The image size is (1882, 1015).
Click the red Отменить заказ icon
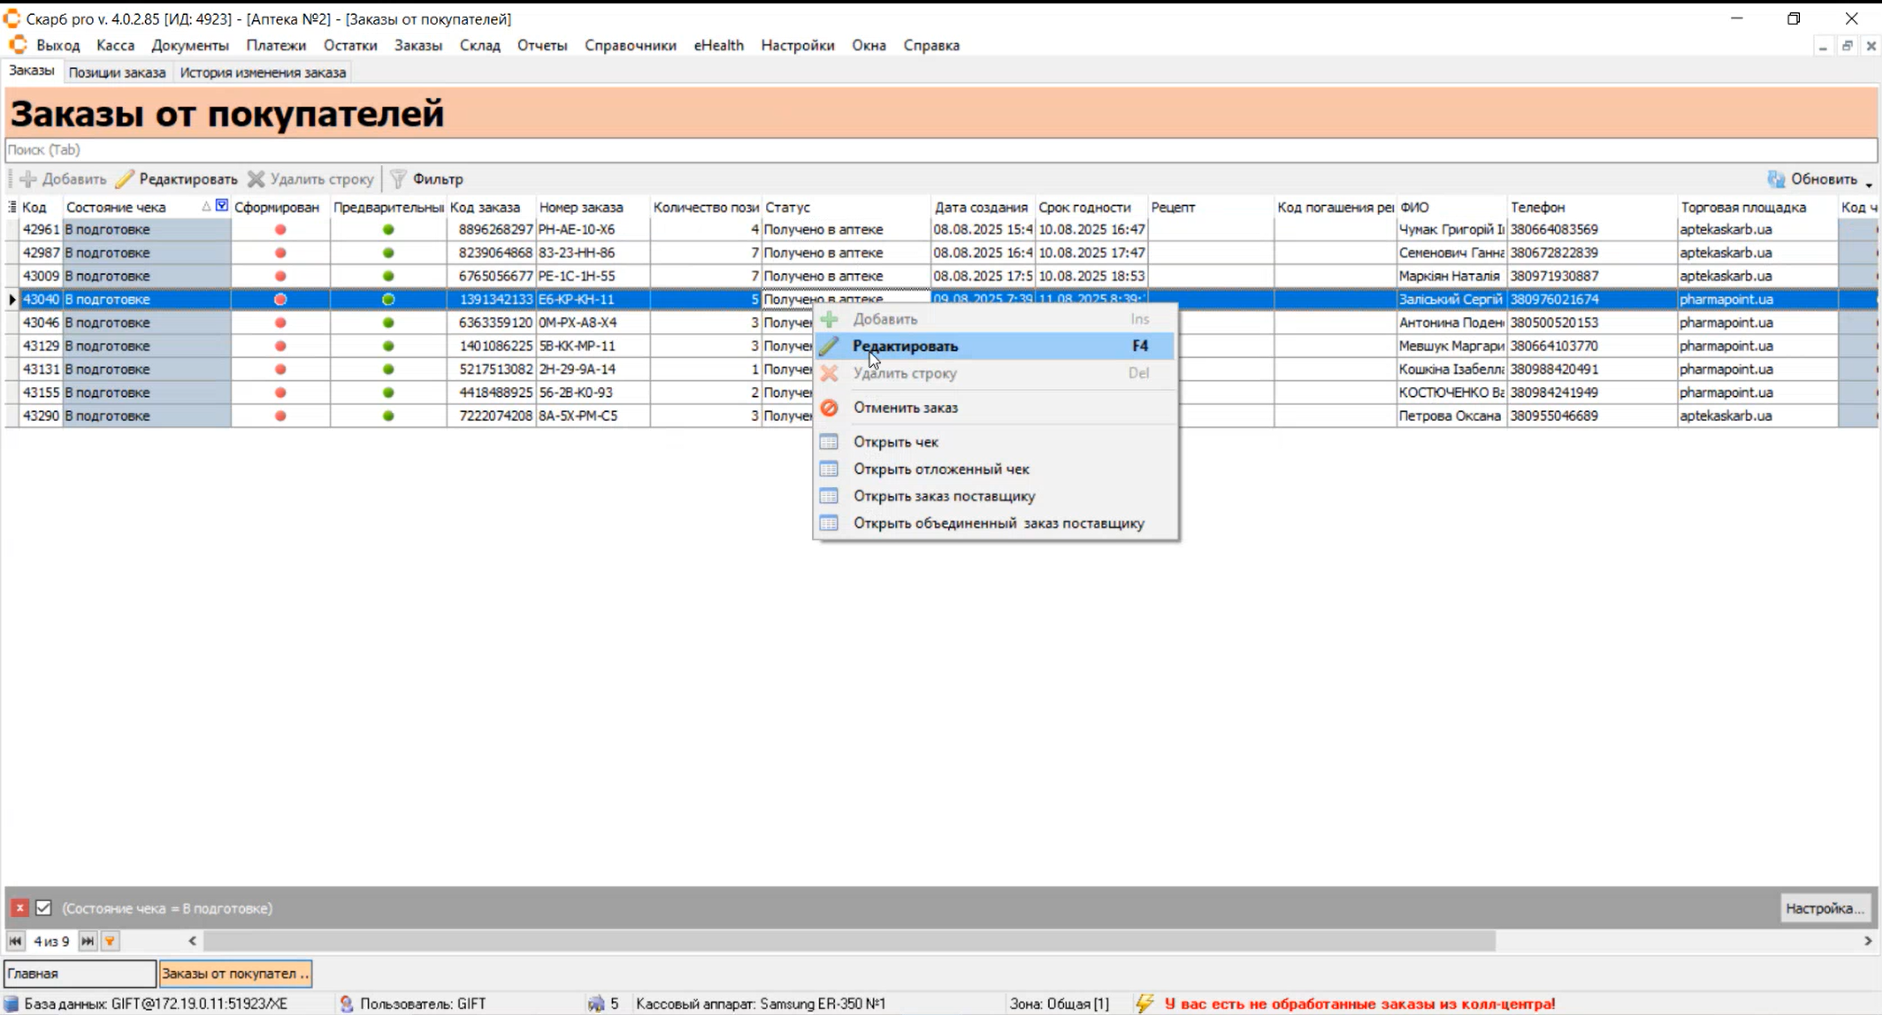coord(829,408)
